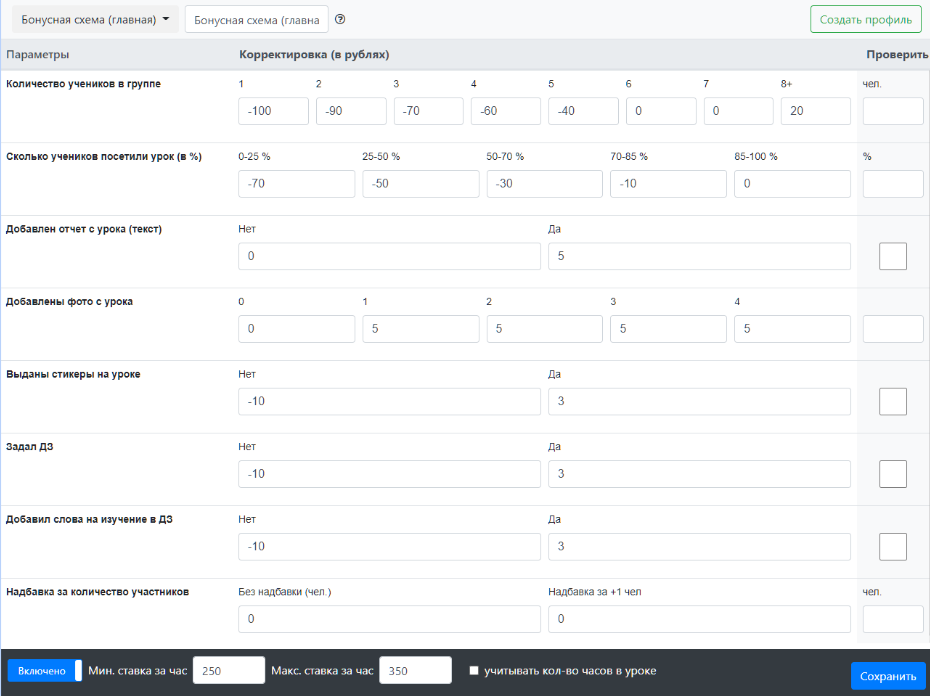Viewport: 930px width, 696px height.
Task: Tick the check box for Задал ДЗ
Action: tap(893, 474)
